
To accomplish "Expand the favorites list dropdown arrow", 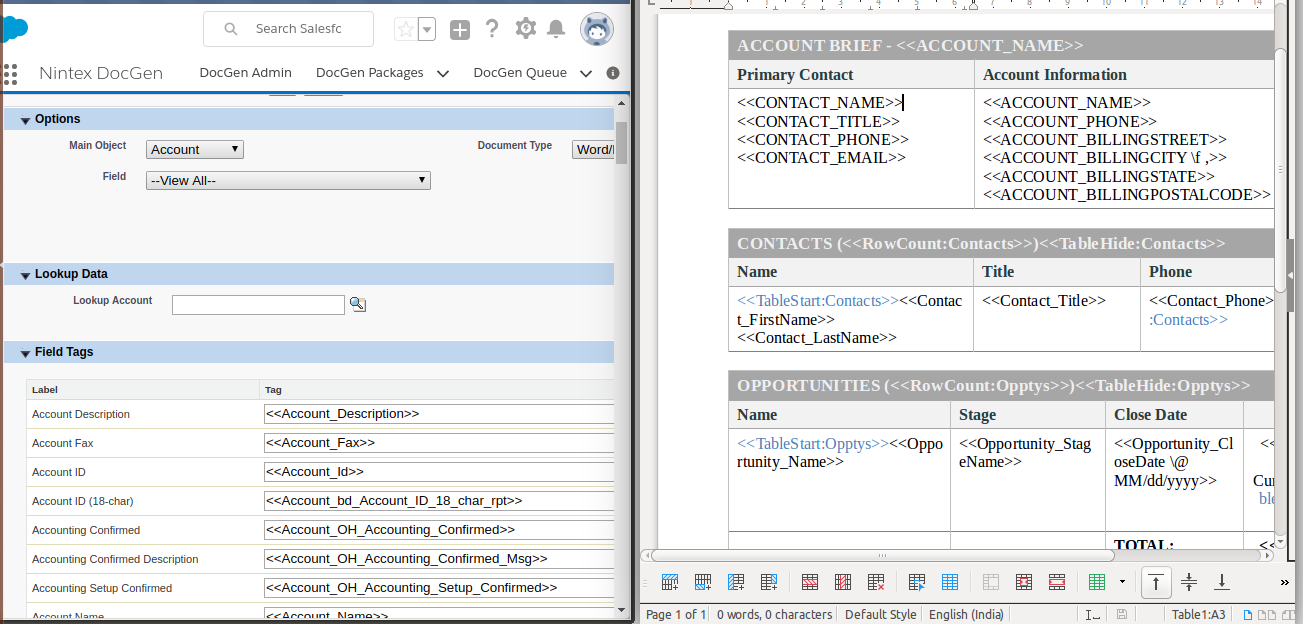I will pyautogui.click(x=427, y=30).
